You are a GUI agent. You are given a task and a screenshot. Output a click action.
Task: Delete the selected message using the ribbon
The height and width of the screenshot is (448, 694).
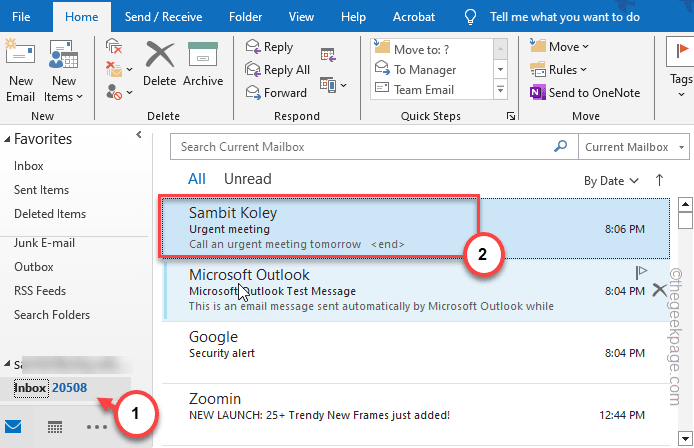160,63
